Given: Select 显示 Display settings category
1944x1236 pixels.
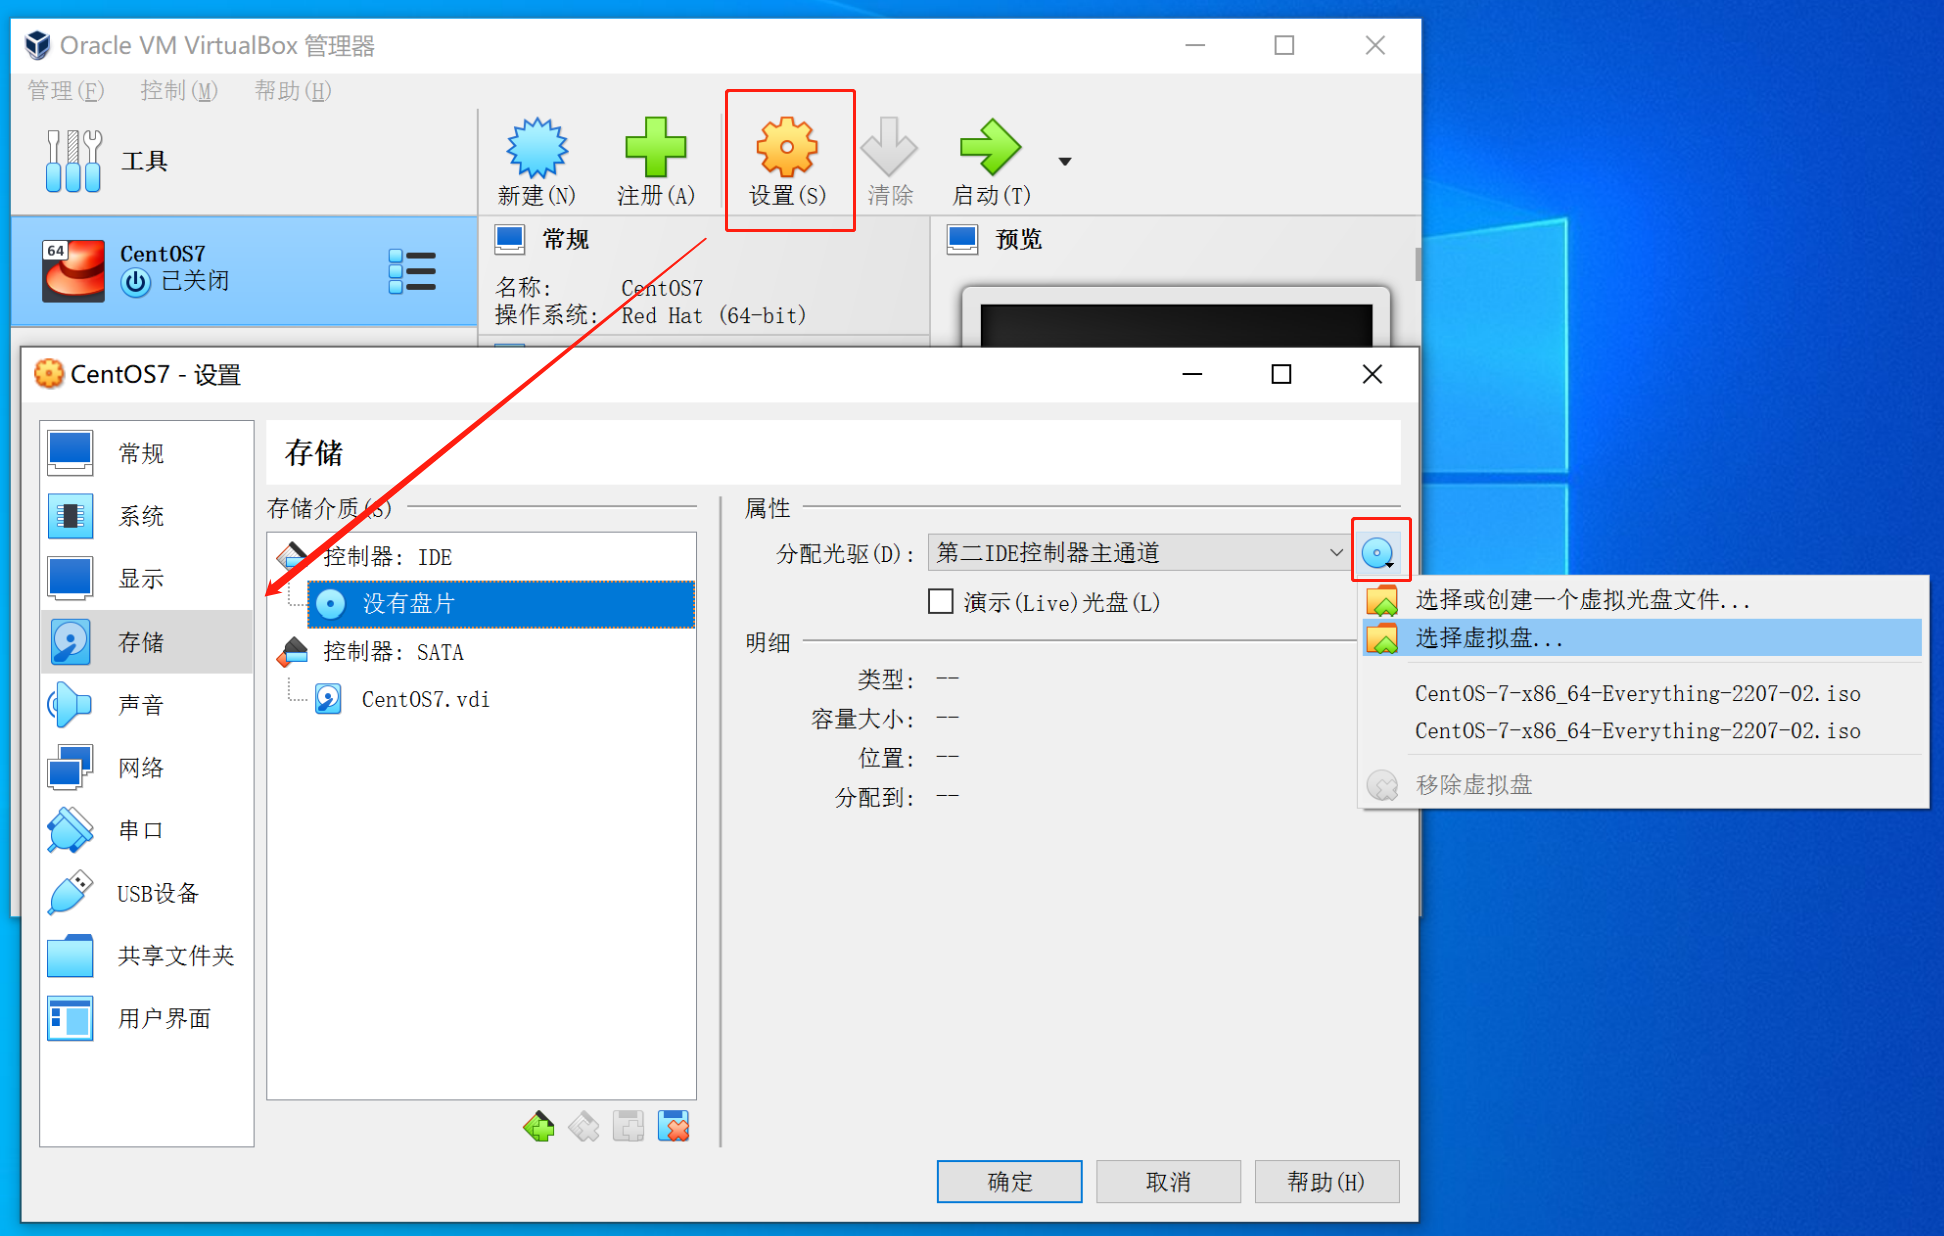Looking at the screenshot, I should point(147,578).
